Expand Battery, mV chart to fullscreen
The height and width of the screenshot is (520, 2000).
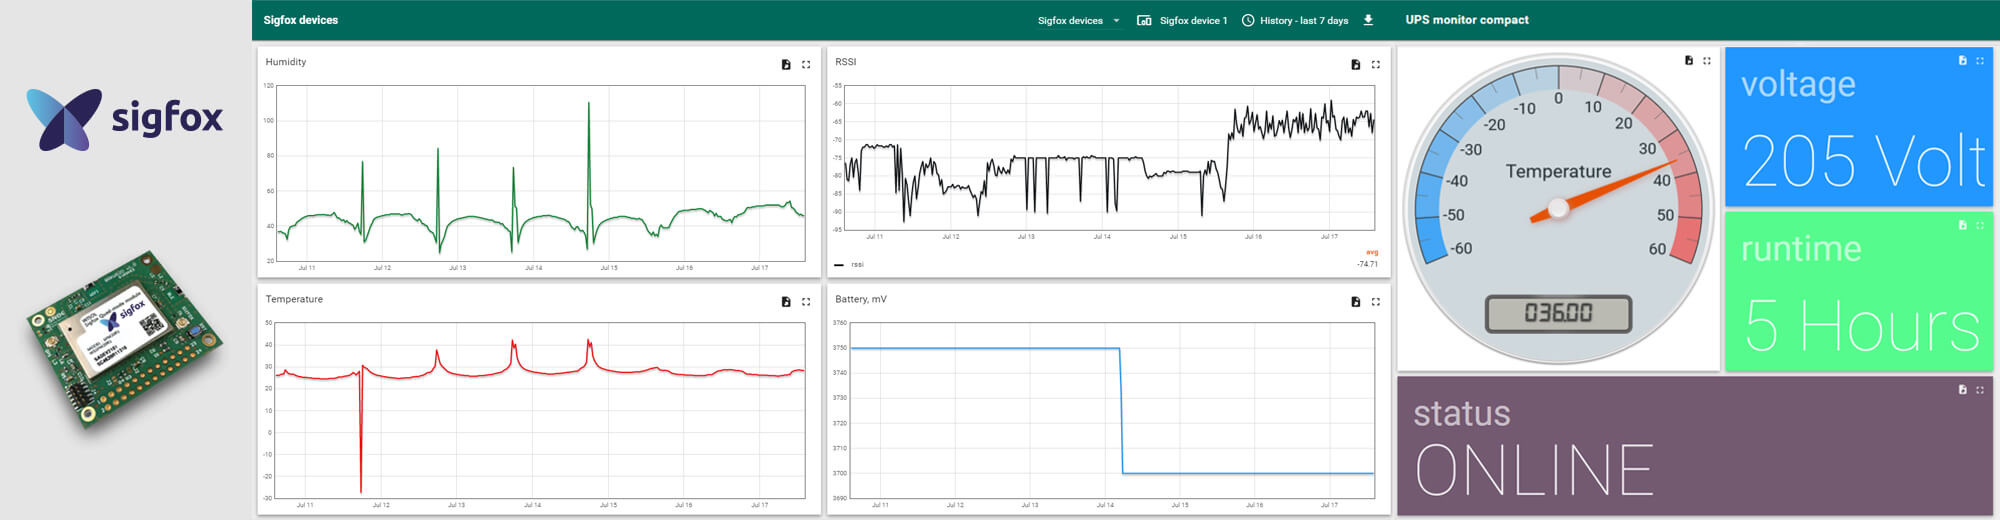[x=1376, y=302]
